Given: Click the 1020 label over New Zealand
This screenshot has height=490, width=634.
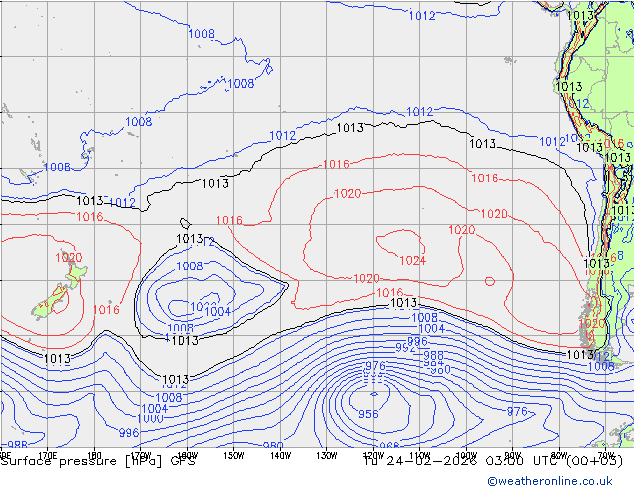Looking at the screenshot, I should point(69,258).
